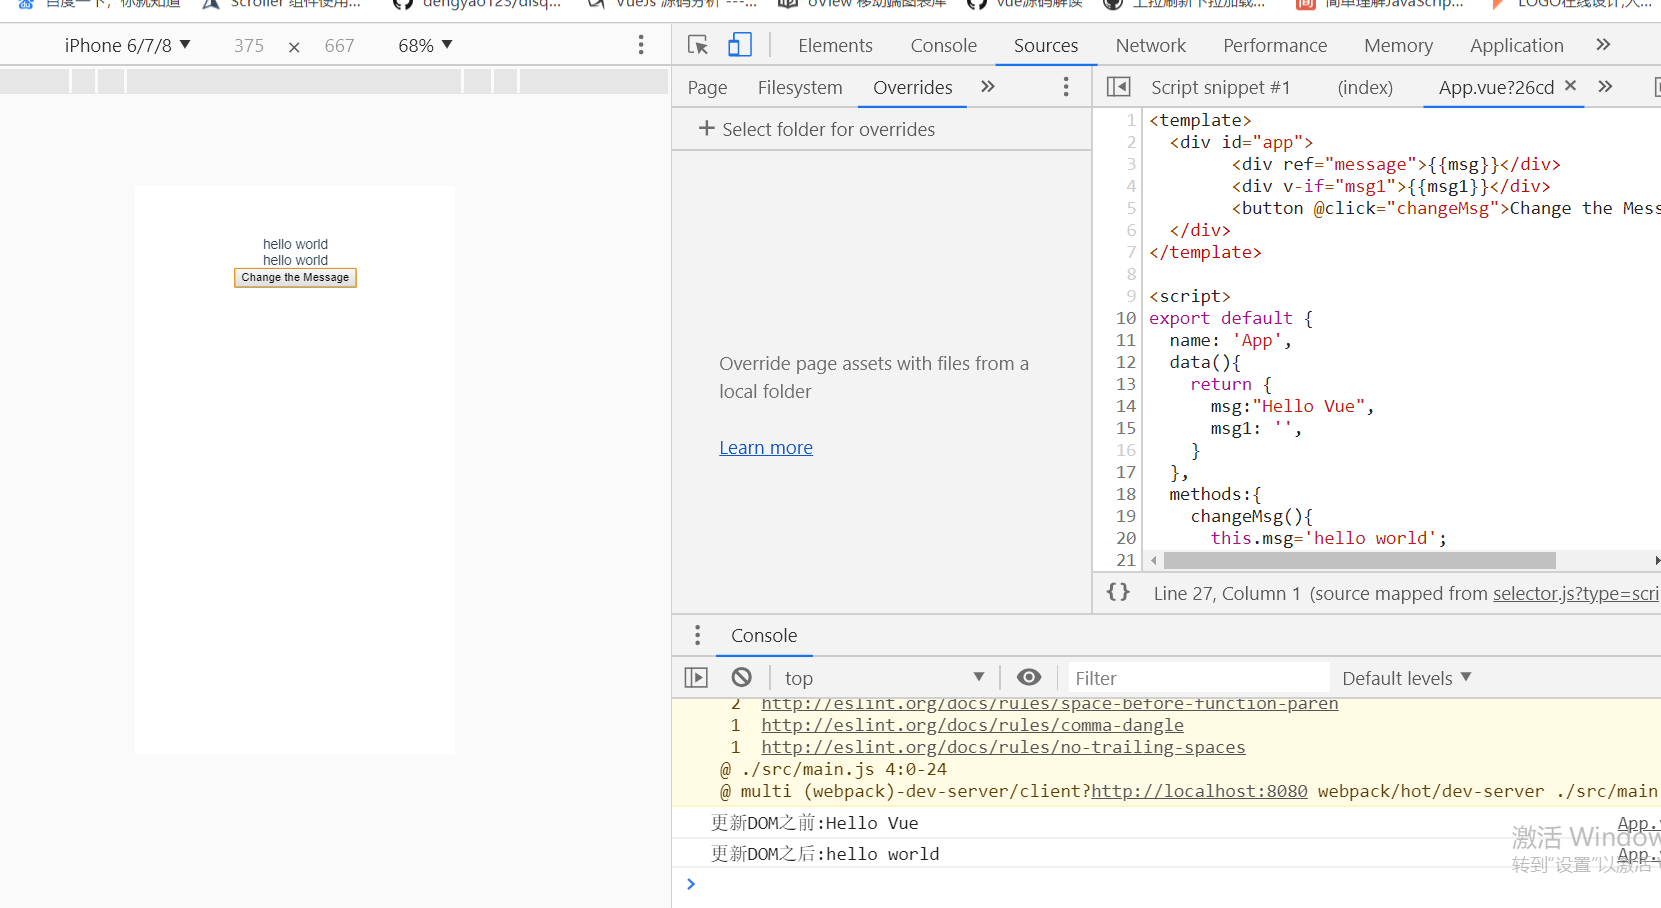Viewport: 1661px width, 908px height.
Task: Clear the console with the ban icon
Action: point(741,677)
